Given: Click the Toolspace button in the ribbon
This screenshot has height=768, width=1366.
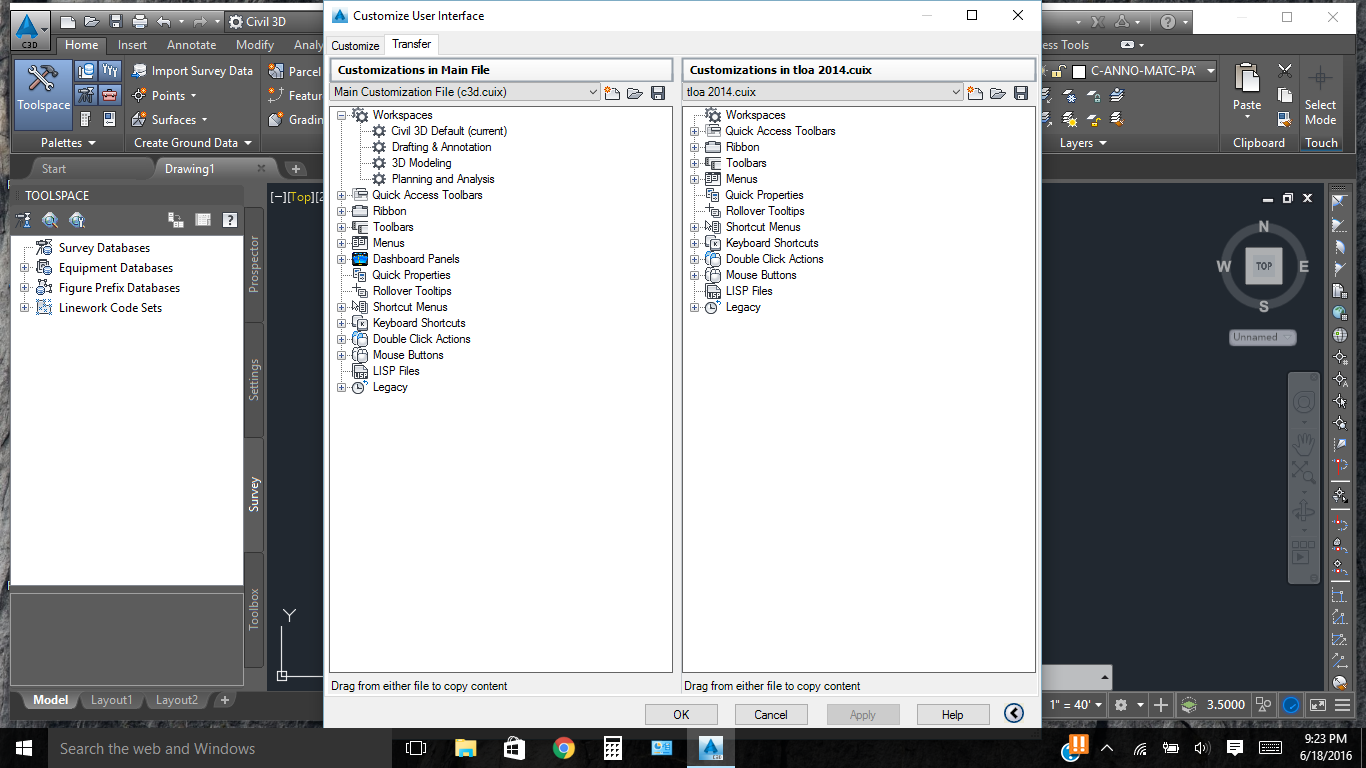Looking at the screenshot, I should coord(43,95).
